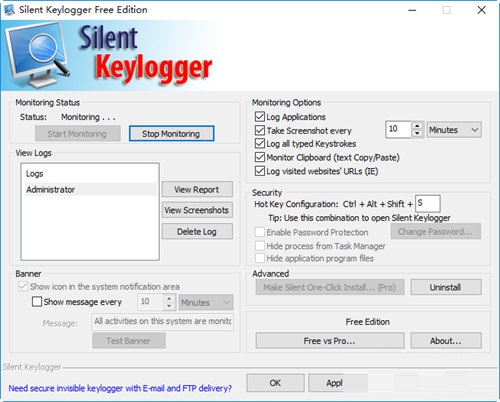Click the Test Banner button
The height and width of the screenshot is (402, 500).
tap(129, 341)
